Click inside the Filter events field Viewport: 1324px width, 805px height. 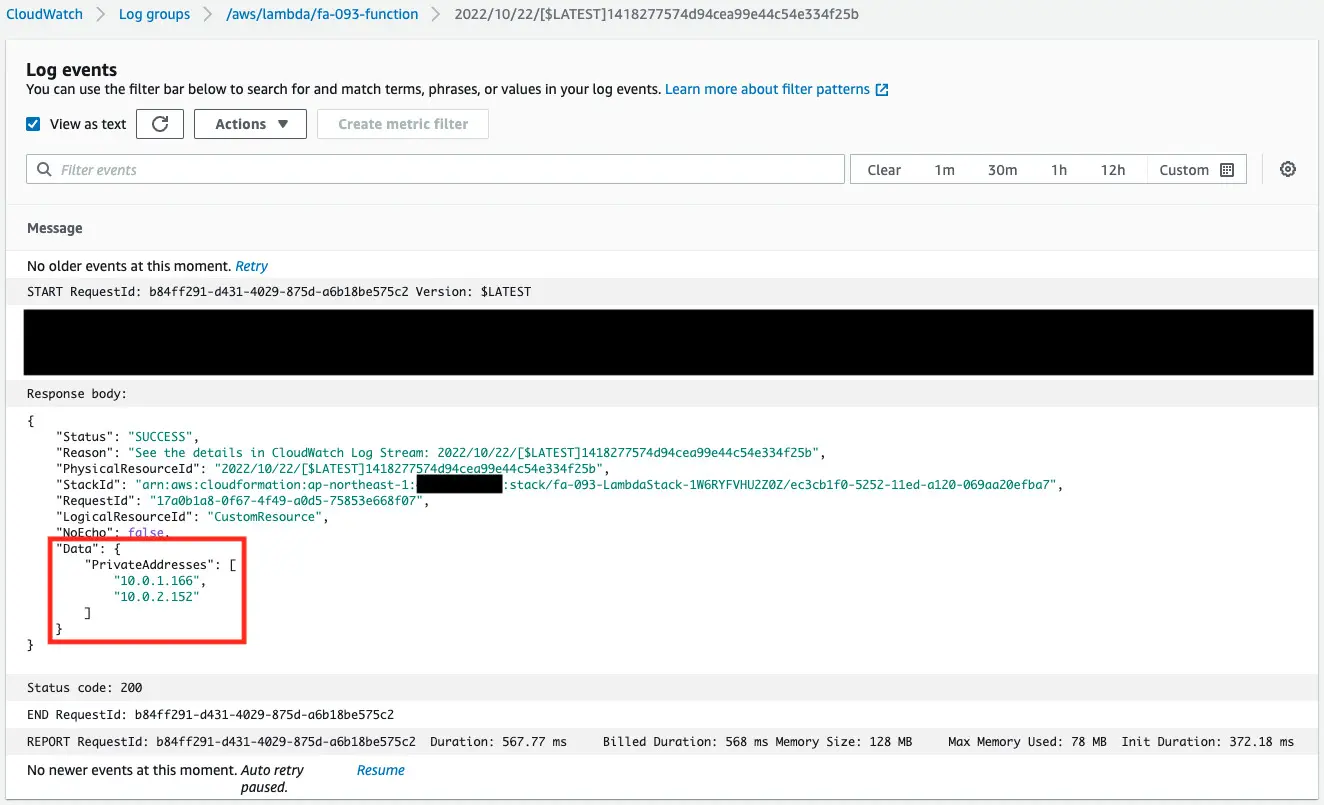coord(300,168)
